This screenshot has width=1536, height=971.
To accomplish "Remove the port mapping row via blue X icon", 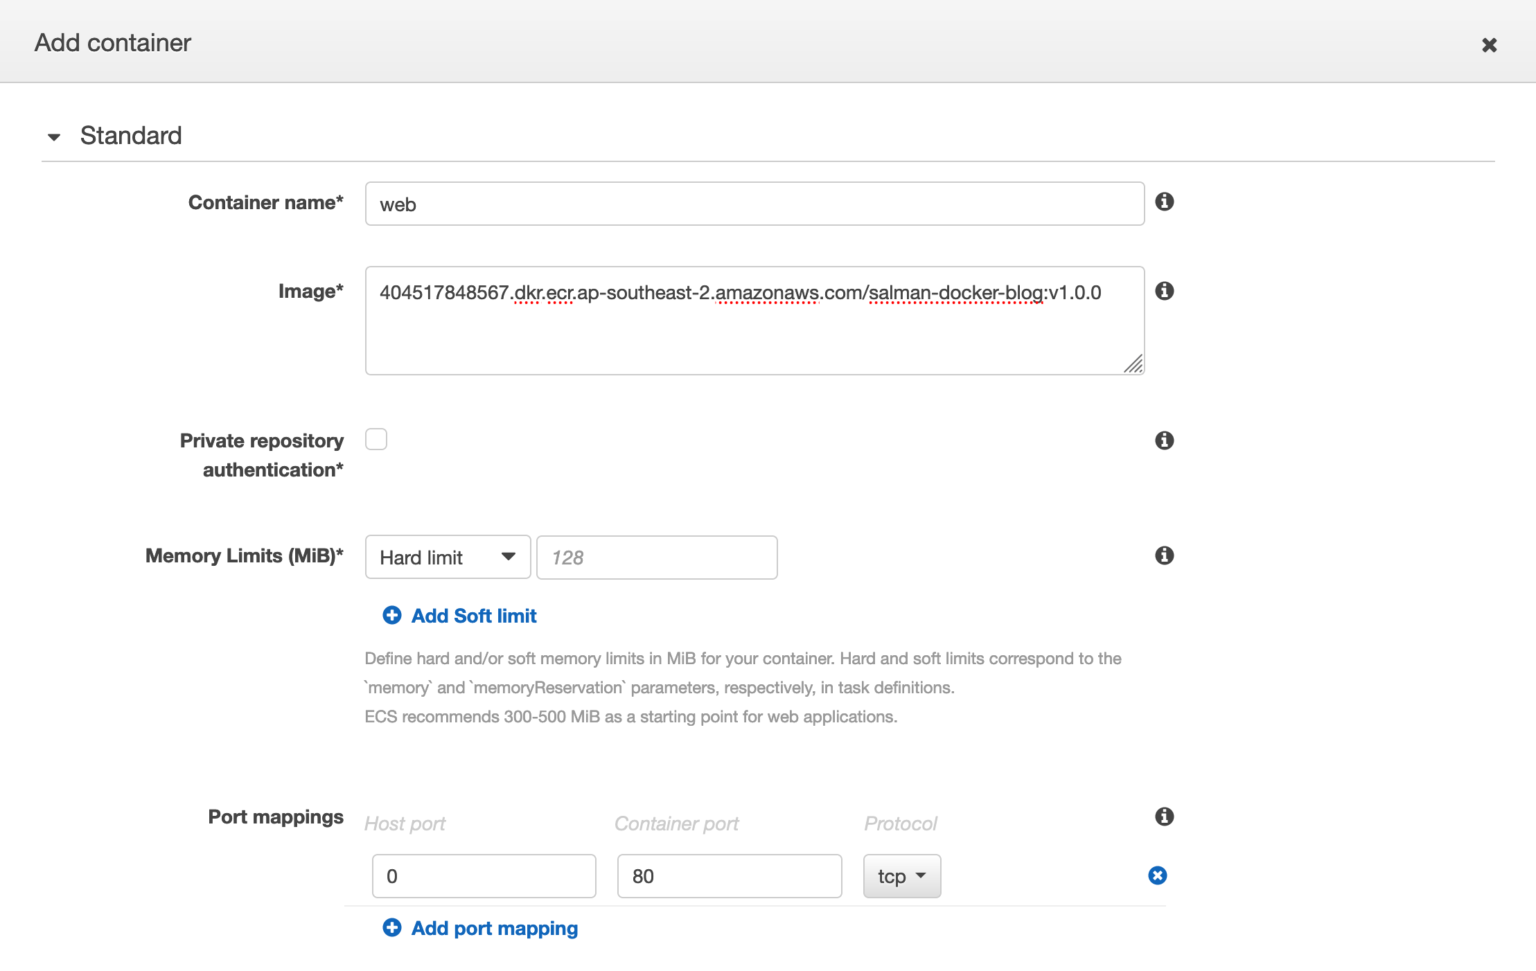I will [x=1157, y=875].
